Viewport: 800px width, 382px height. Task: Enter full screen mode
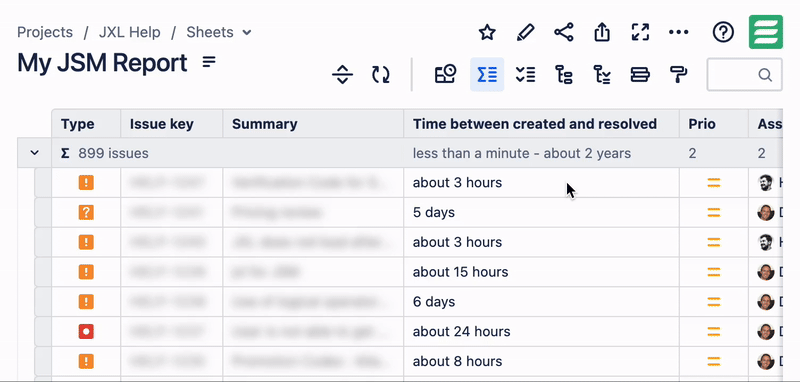click(640, 33)
